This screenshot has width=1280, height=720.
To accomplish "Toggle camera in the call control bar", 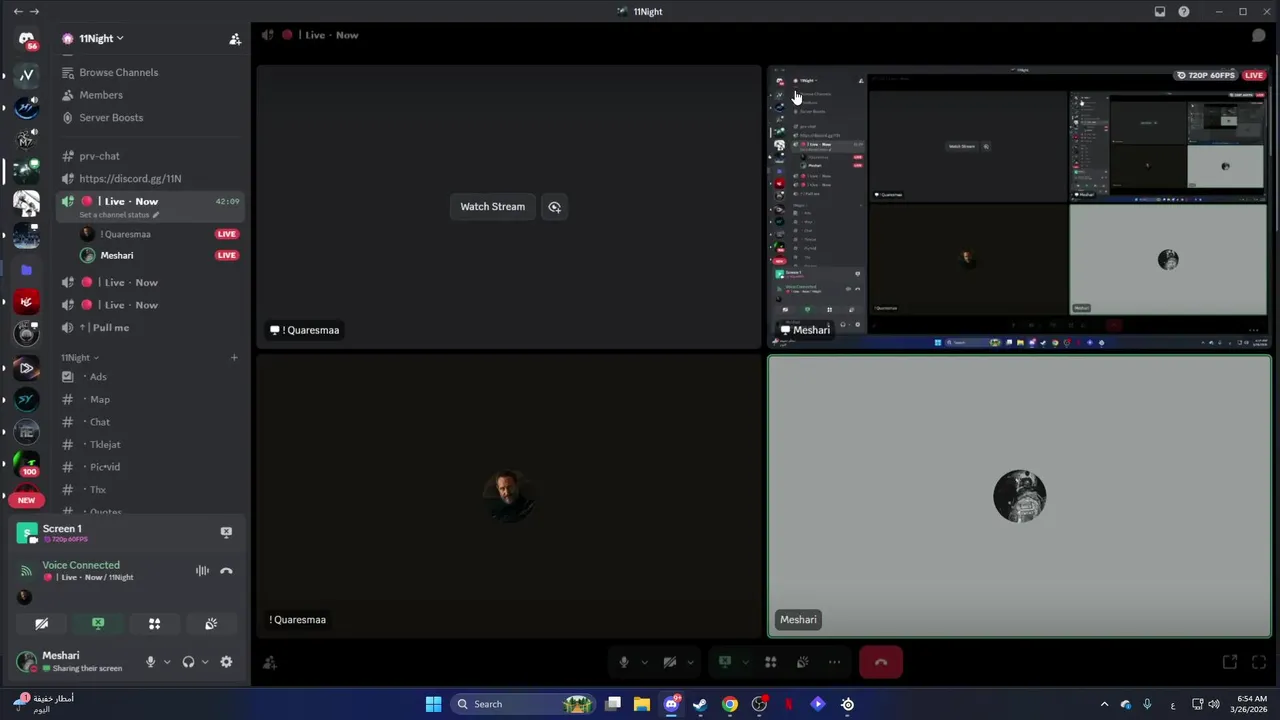I will point(670,662).
